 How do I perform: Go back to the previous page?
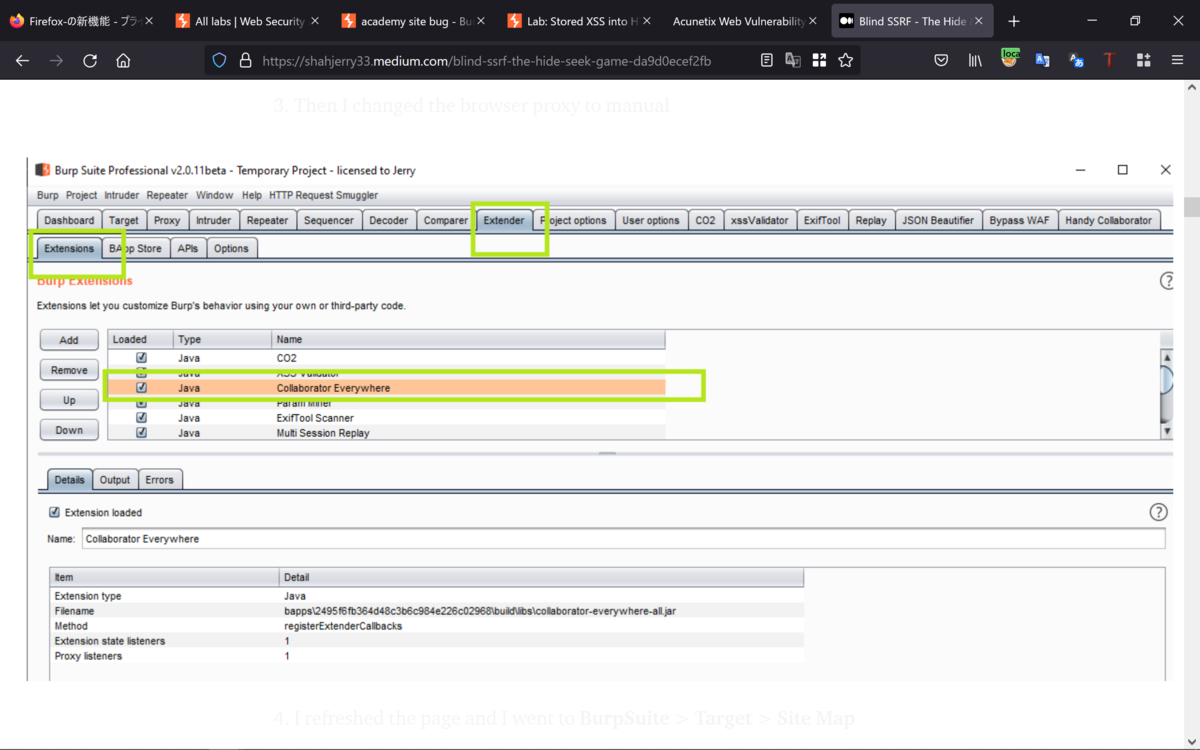click(x=22, y=61)
